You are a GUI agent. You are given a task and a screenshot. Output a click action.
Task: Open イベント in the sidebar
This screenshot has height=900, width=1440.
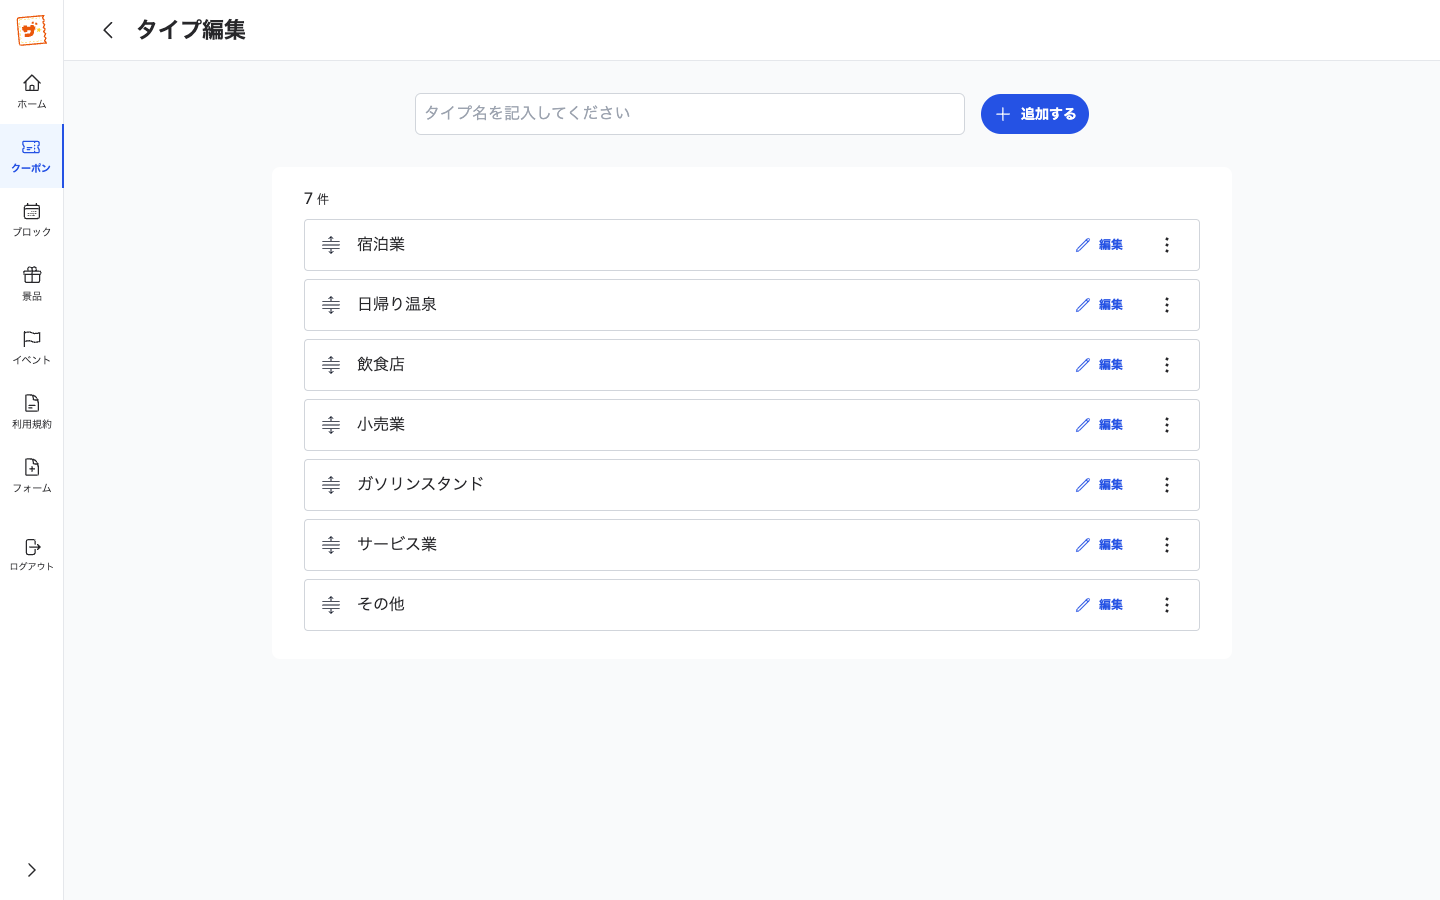pyautogui.click(x=32, y=347)
